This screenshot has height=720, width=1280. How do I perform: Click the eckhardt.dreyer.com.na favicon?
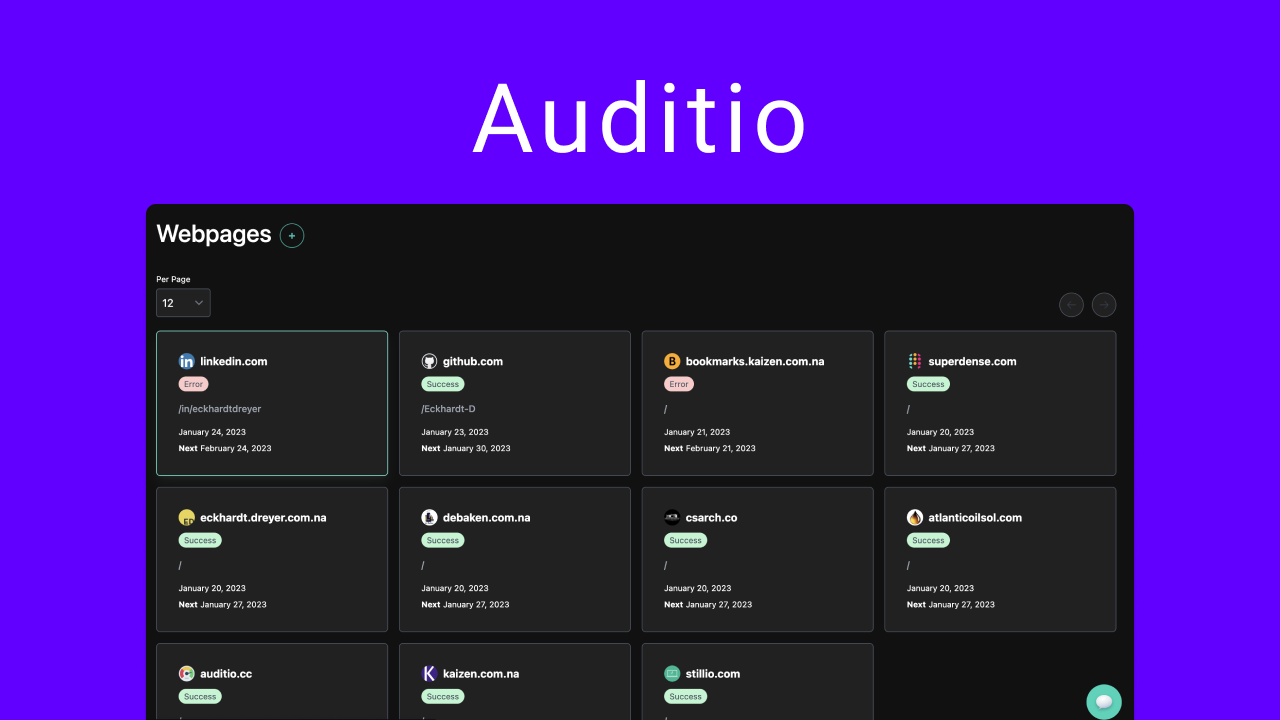coord(187,517)
